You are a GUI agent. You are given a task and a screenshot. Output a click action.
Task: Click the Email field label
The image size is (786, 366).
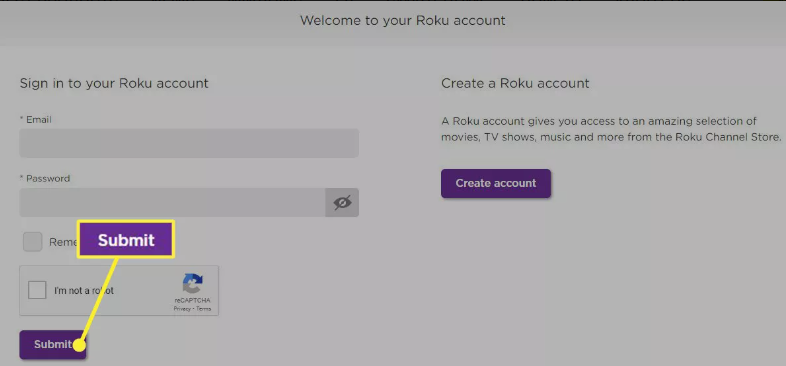pos(36,120)
